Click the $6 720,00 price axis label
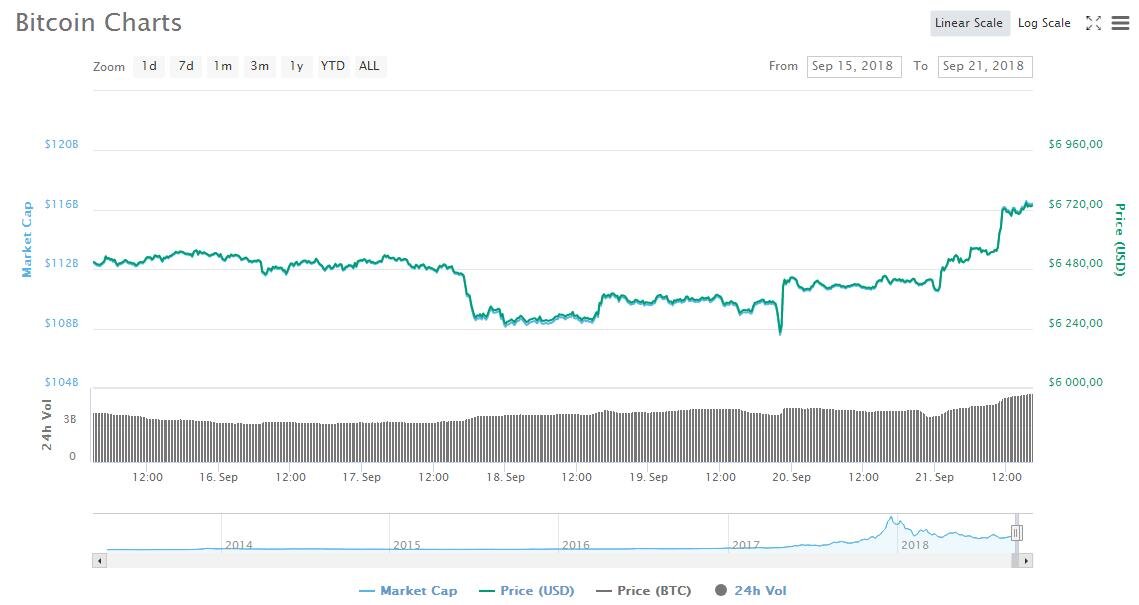This screenshot has height=605, width=1139. pyautogui.click(x=1075, y=204)
